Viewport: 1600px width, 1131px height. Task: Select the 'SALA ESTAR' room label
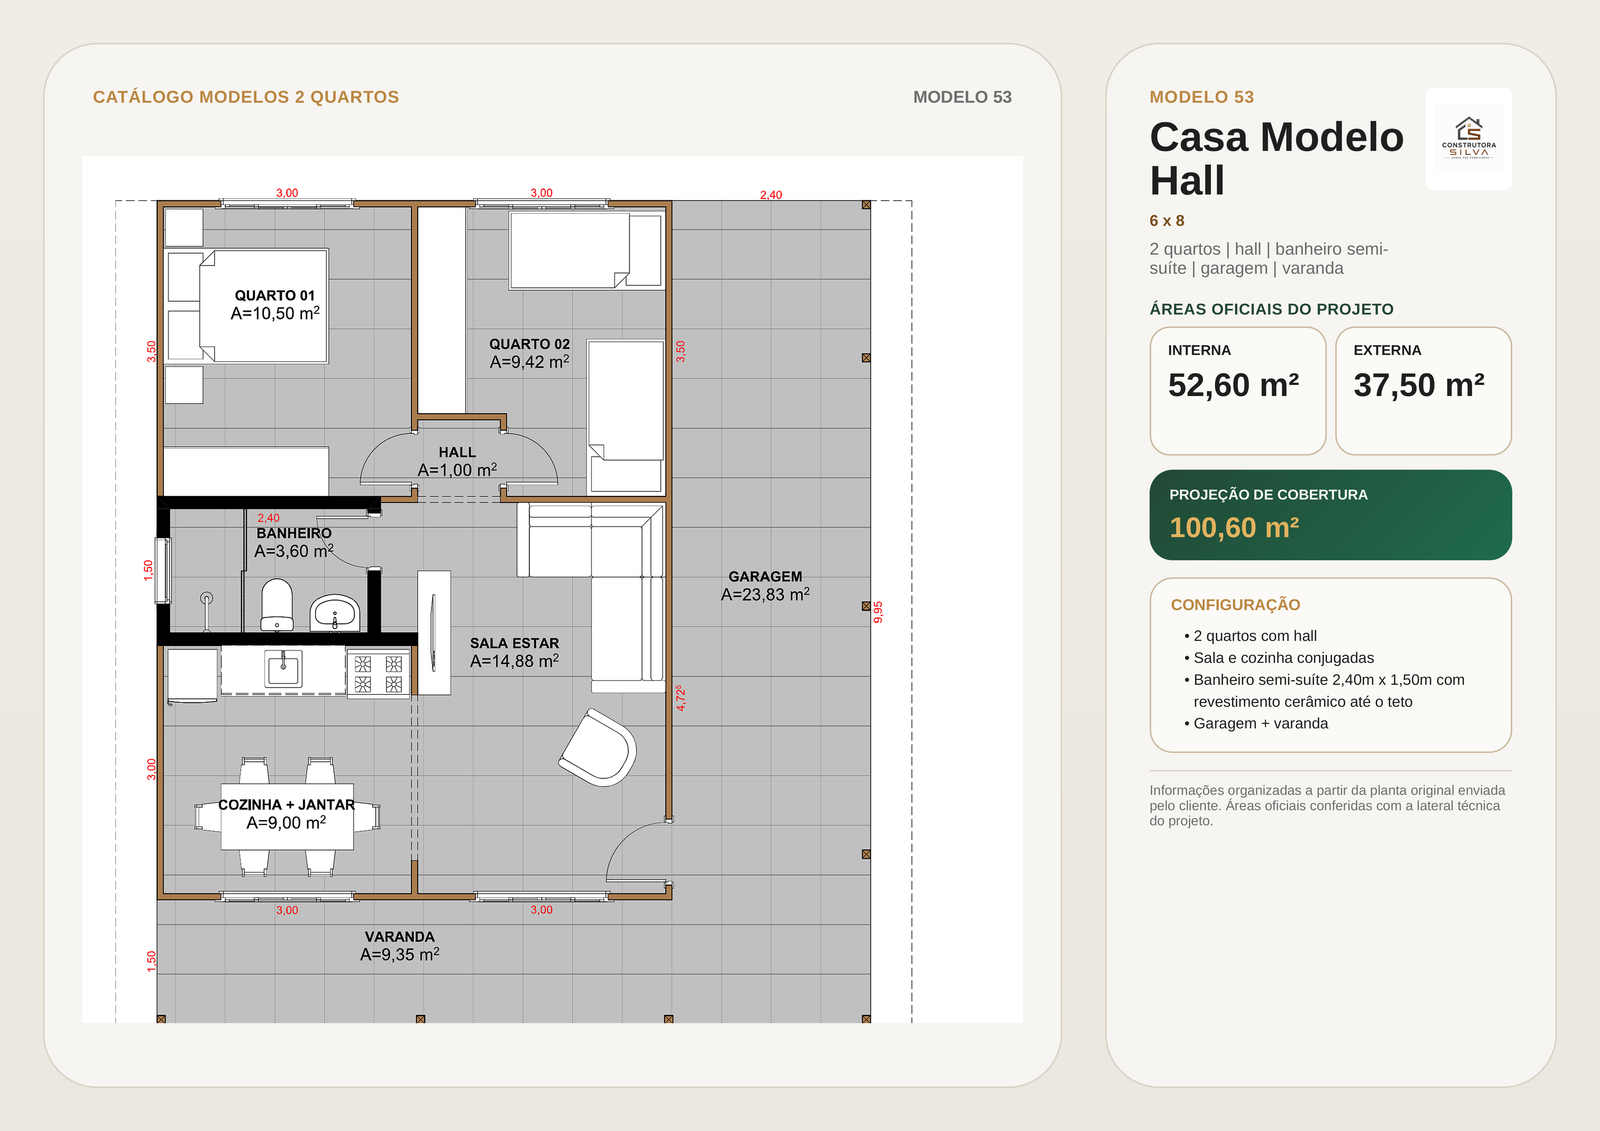point(514,643)
